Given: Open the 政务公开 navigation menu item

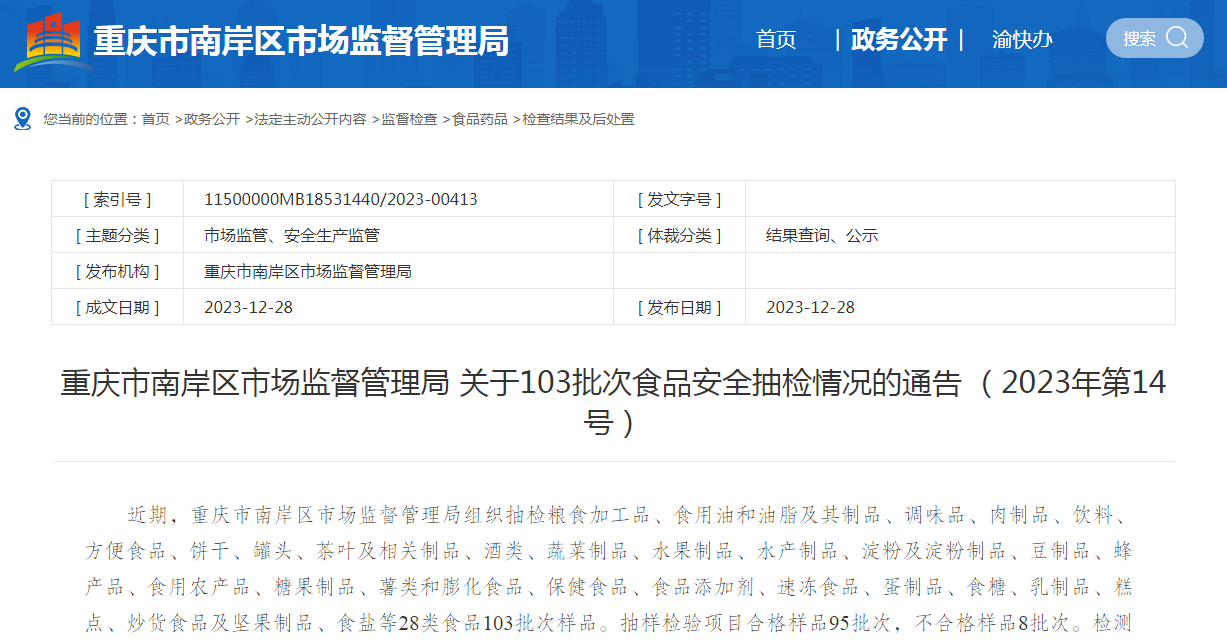Looking at the screenshot, I should pos(898,39).
